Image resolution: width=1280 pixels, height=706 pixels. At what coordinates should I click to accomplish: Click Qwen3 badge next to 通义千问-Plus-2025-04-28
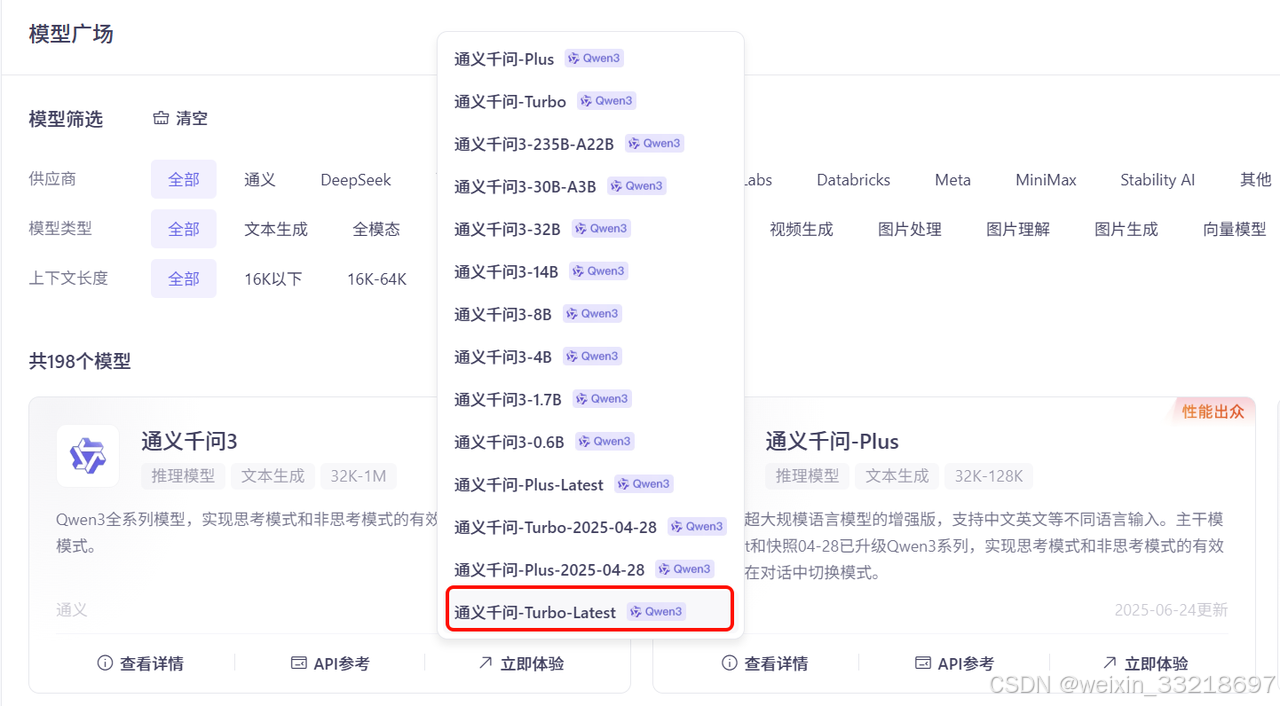tap(685, 569)
